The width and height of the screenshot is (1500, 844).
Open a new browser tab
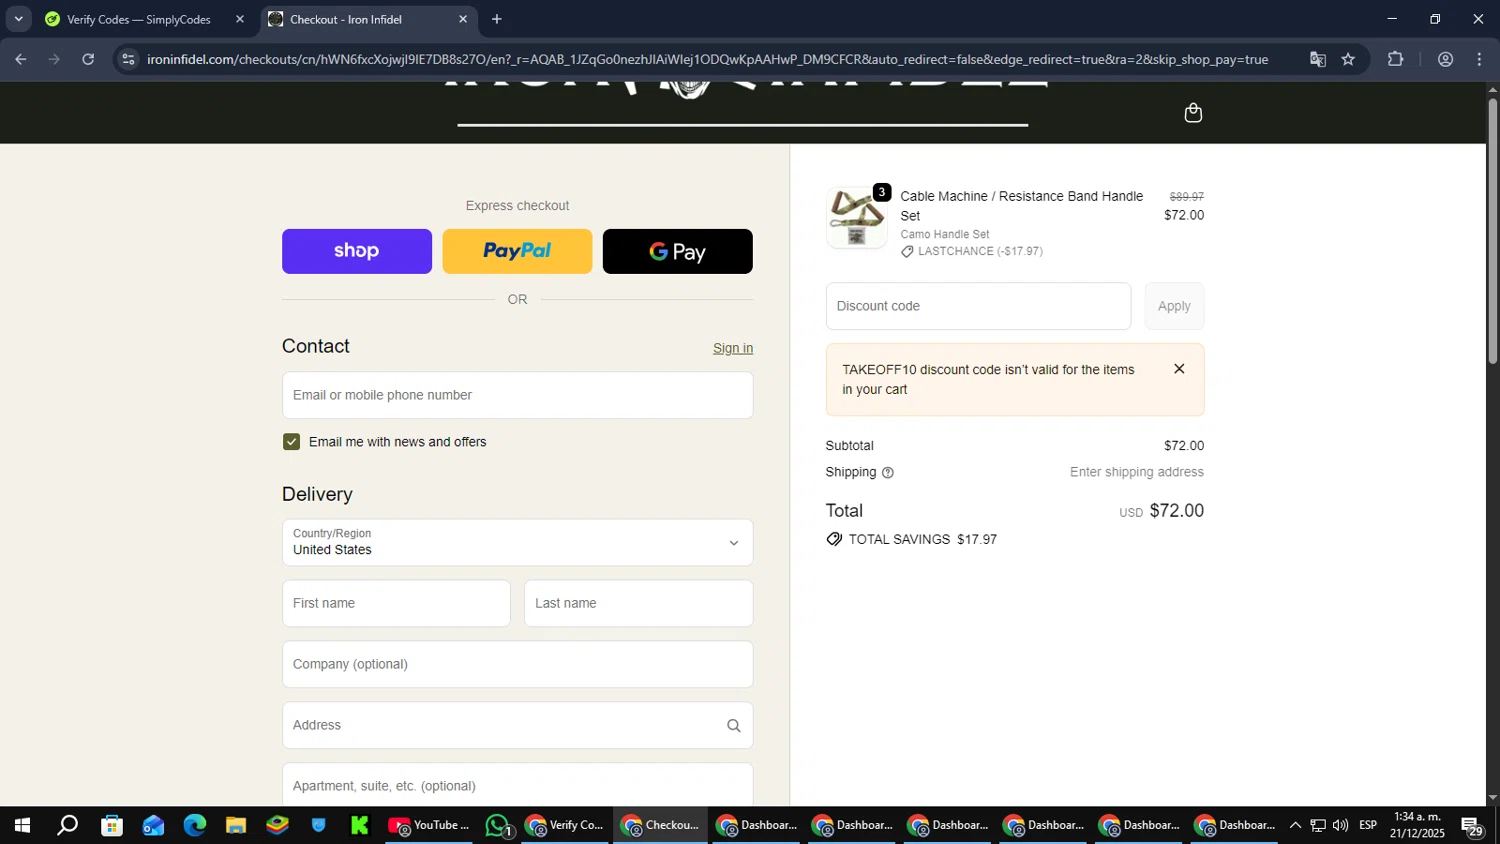click(497, 19)
